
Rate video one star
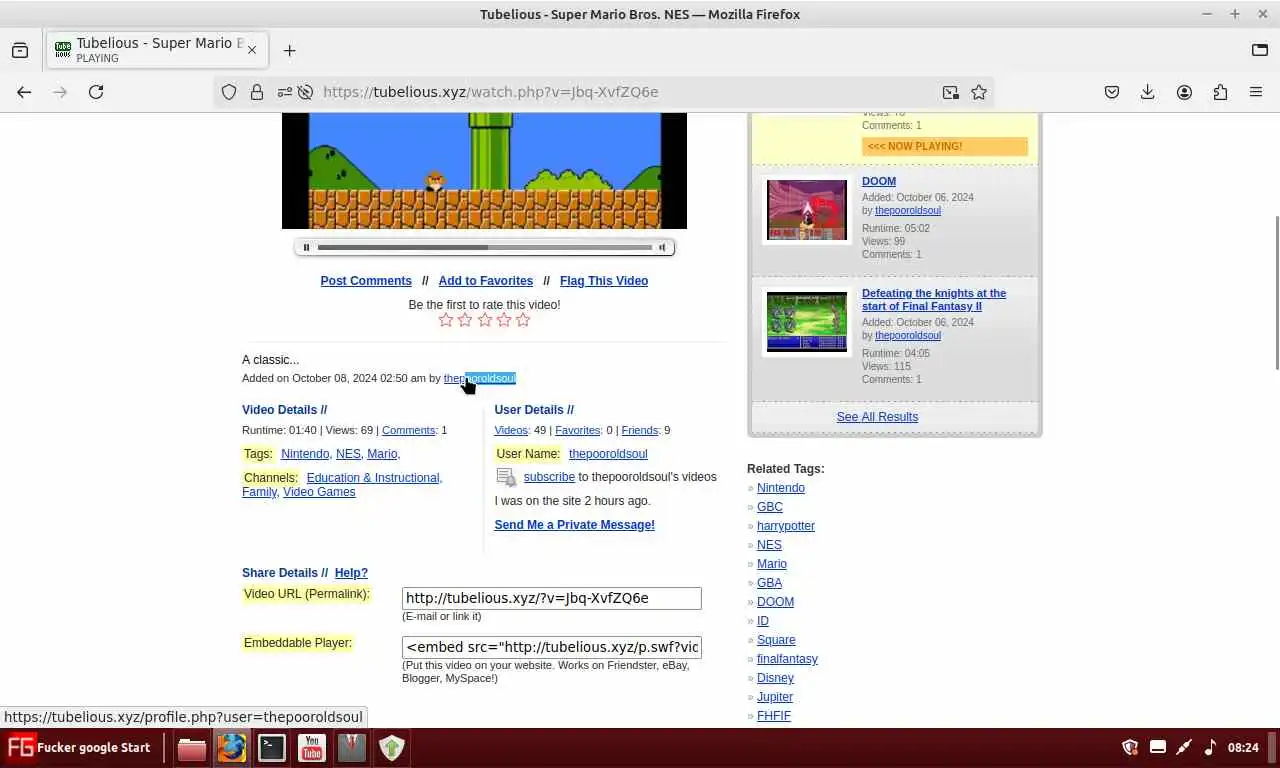click(446, 320)
